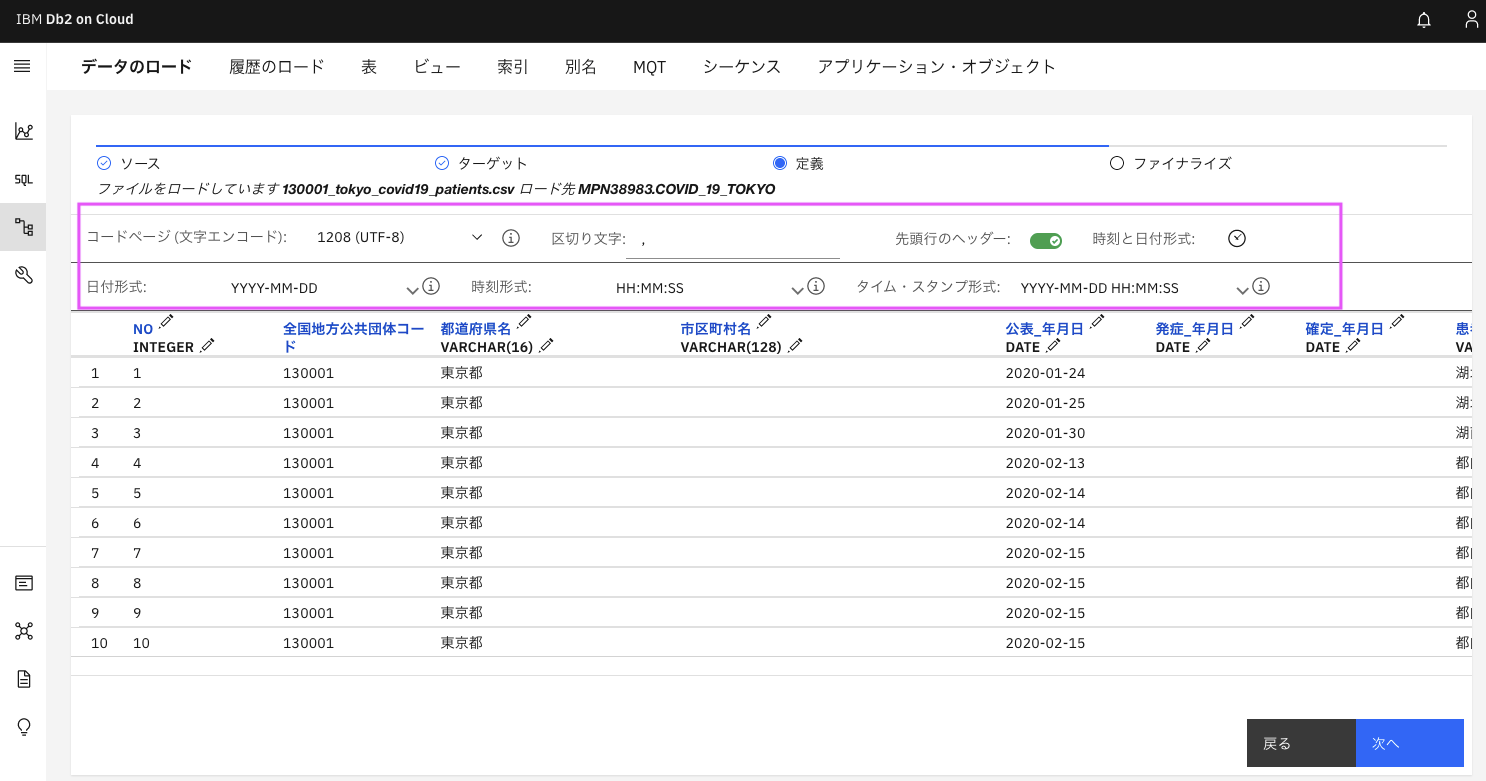The image size is (1486, 781).
Task: Show info for time format
Action: (x=816, y=286)
